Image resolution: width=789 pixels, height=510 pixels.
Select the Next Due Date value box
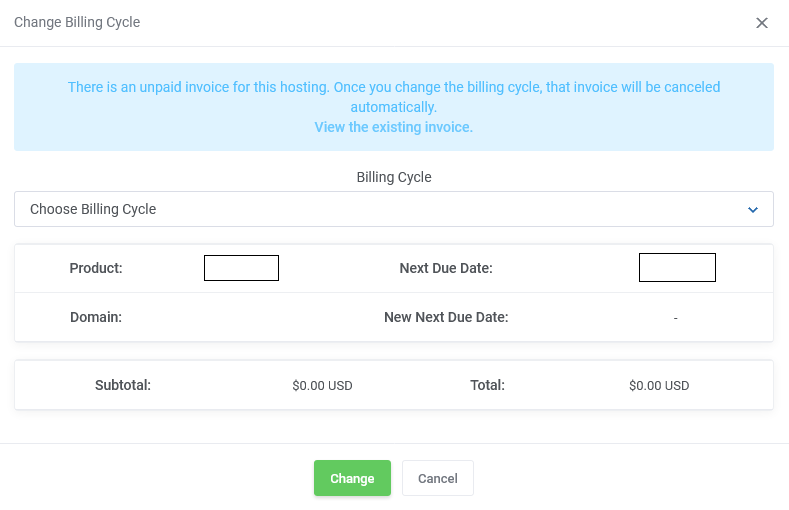pos(677,268)
